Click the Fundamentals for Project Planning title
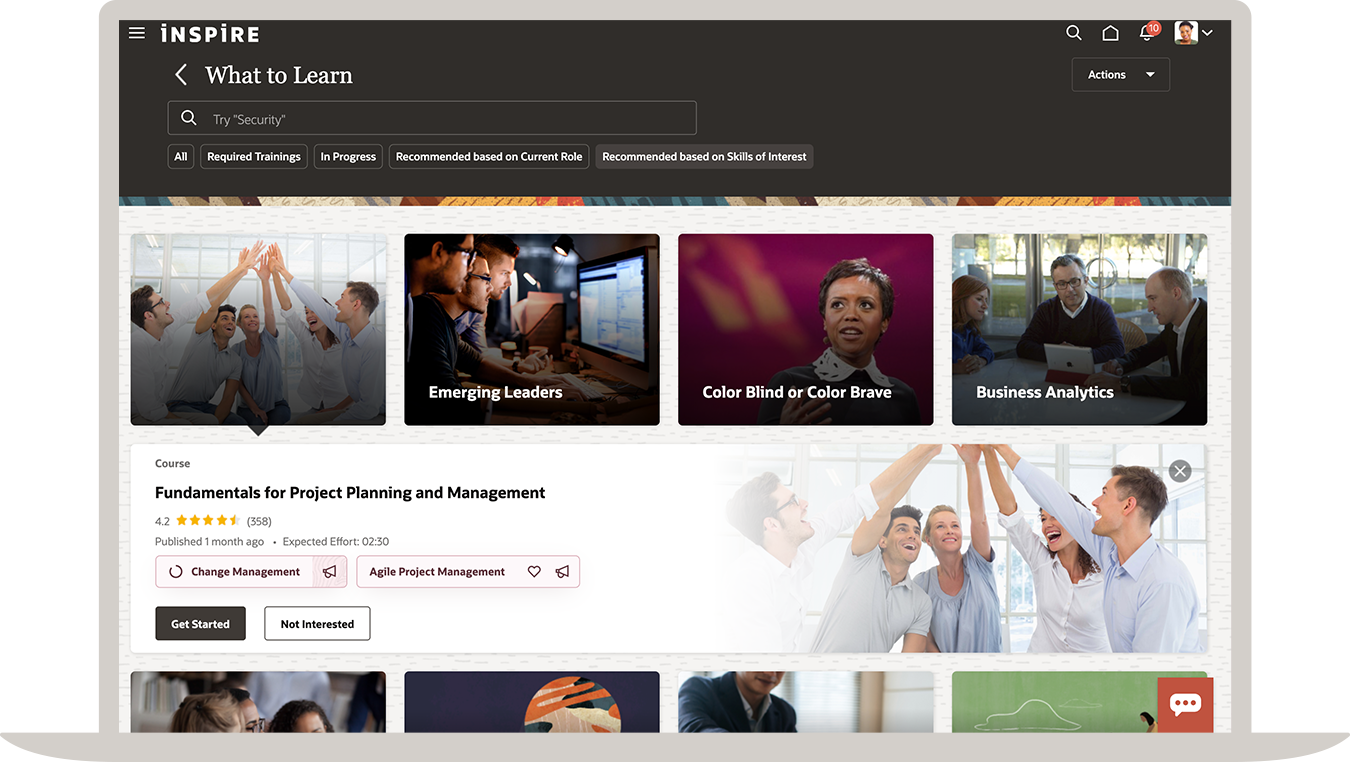Viewport: 1350px width, 762px height. click(x=350, y=493)
